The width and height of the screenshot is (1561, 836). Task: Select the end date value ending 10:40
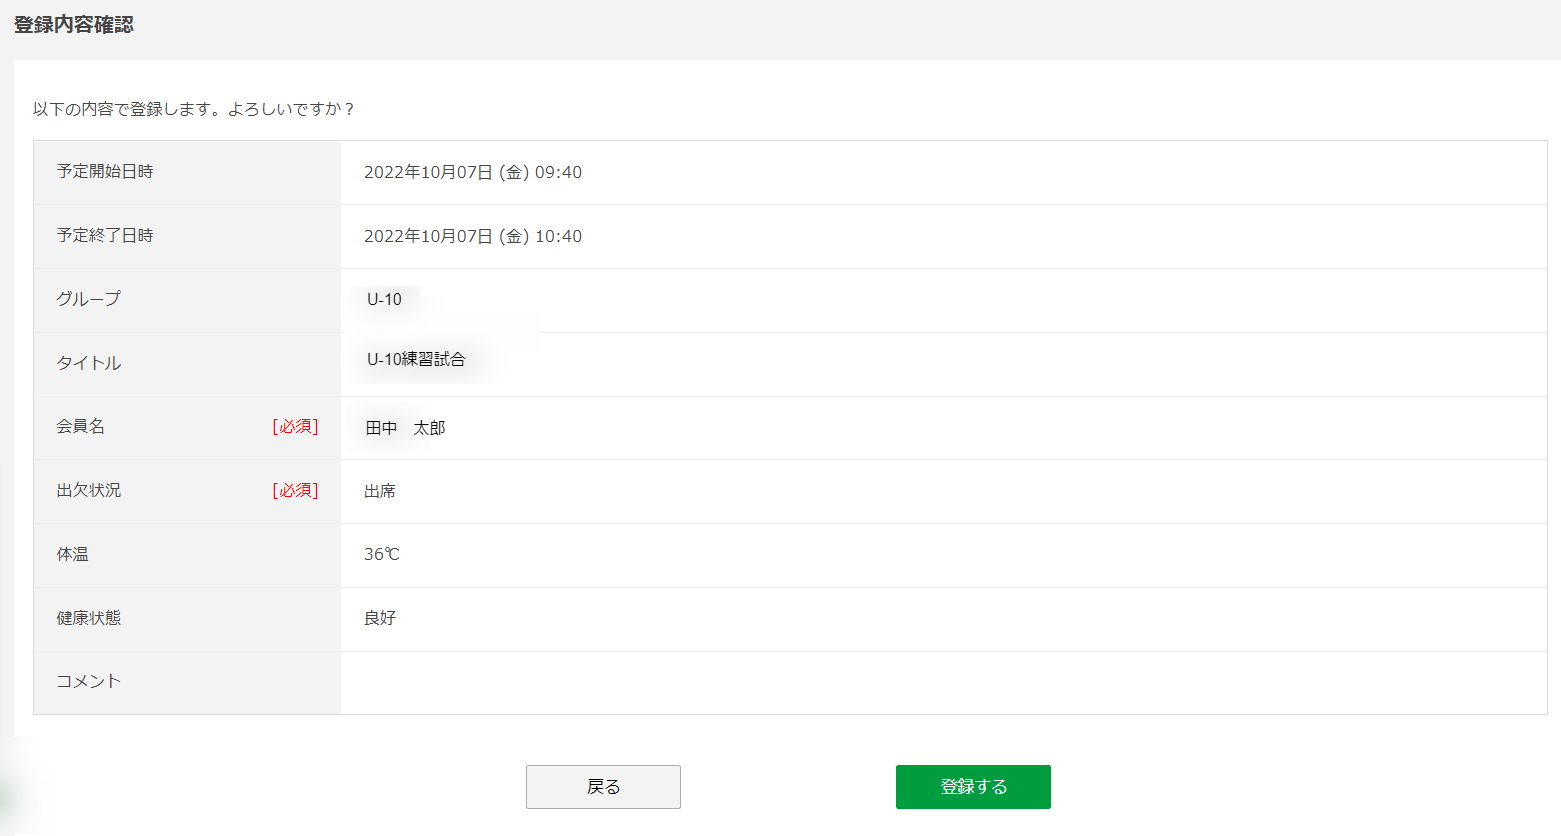point(473,236)
